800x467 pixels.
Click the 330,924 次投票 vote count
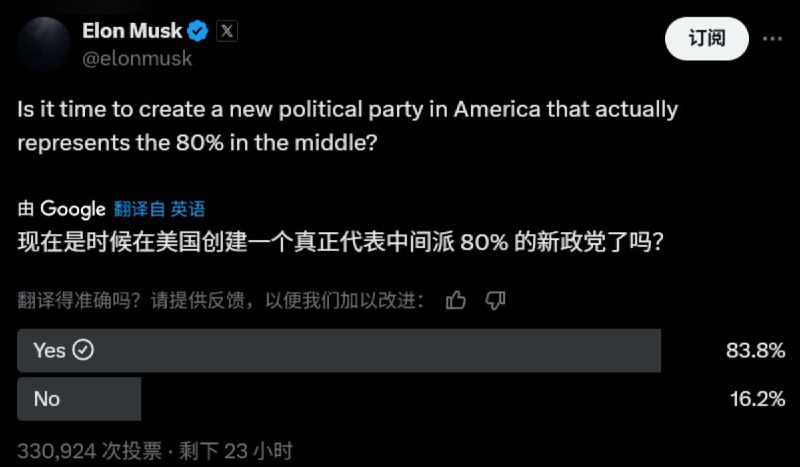[90, 451]
